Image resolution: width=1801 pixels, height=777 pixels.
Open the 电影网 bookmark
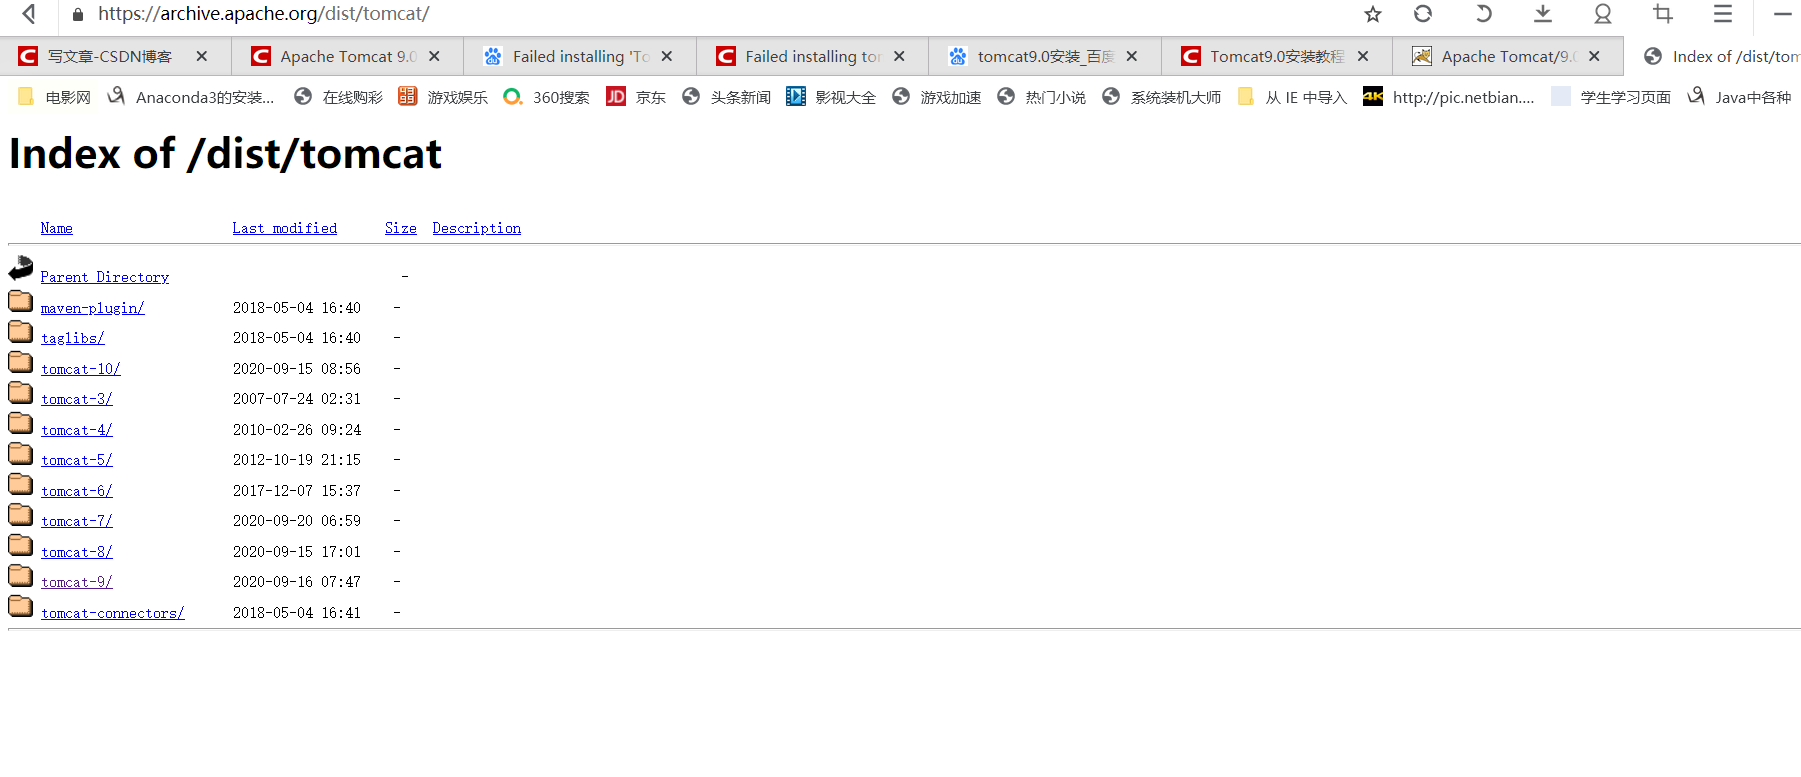[55, 97]
